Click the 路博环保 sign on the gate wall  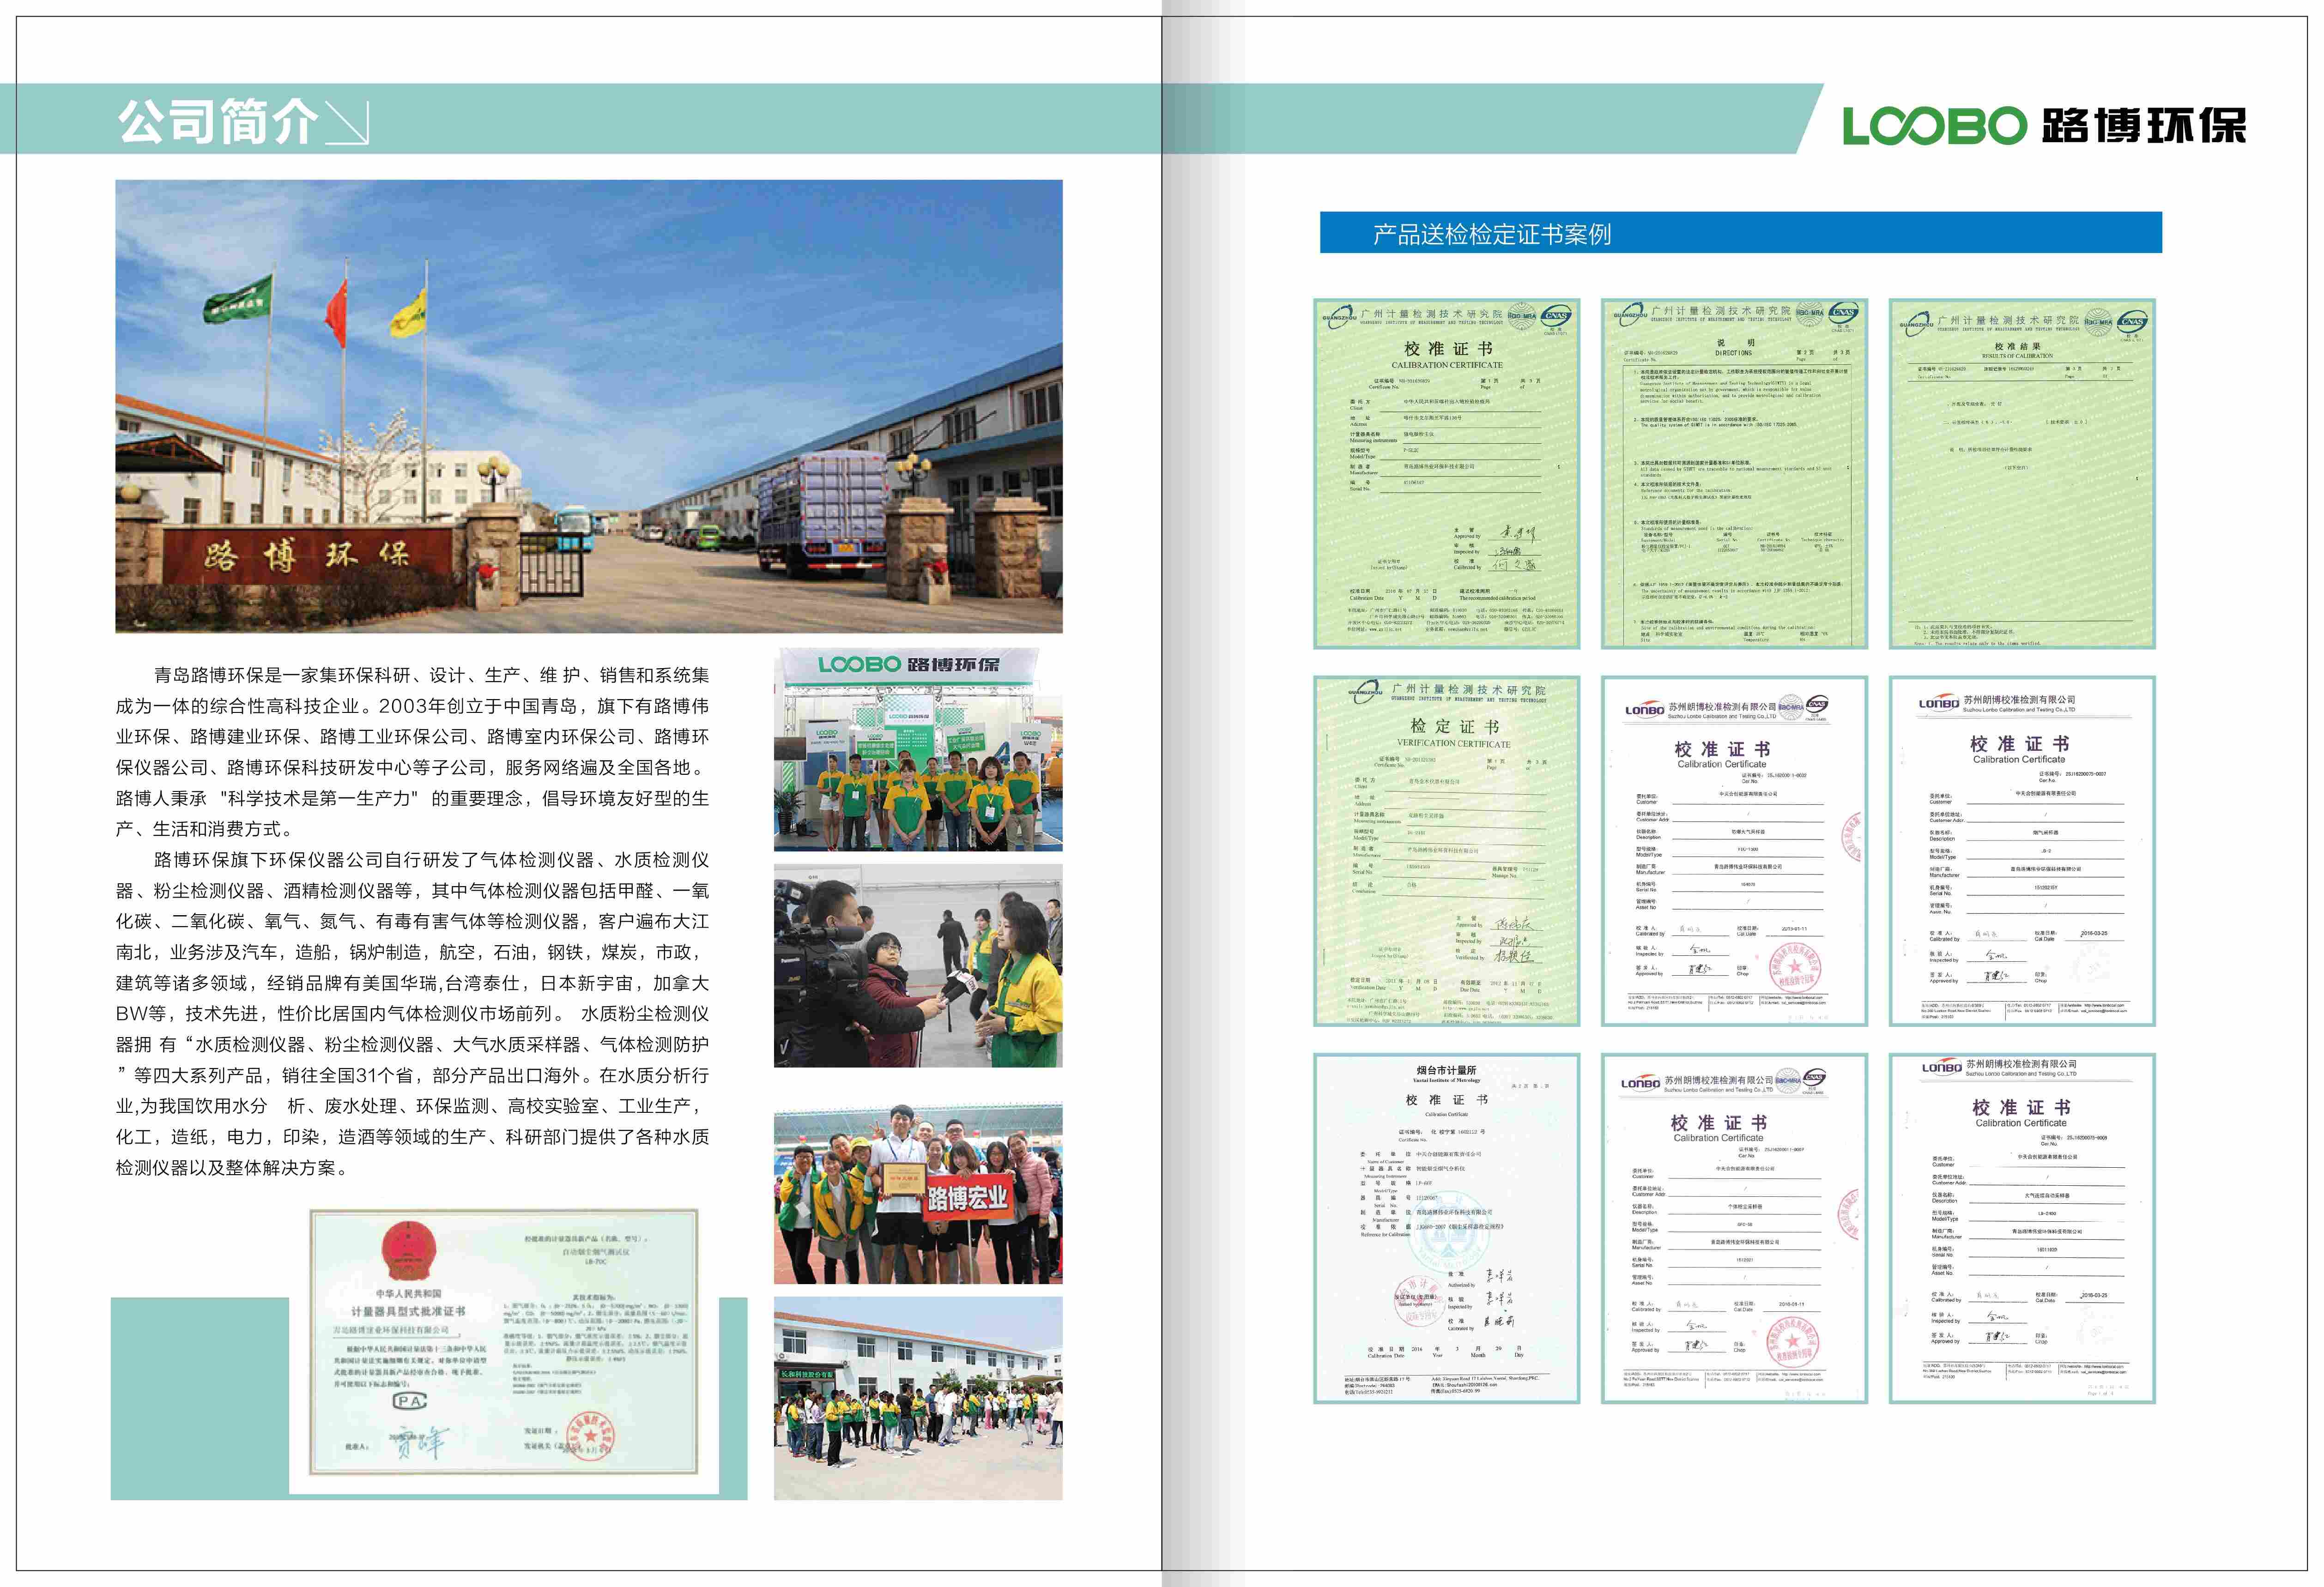[x=306, y=556]
